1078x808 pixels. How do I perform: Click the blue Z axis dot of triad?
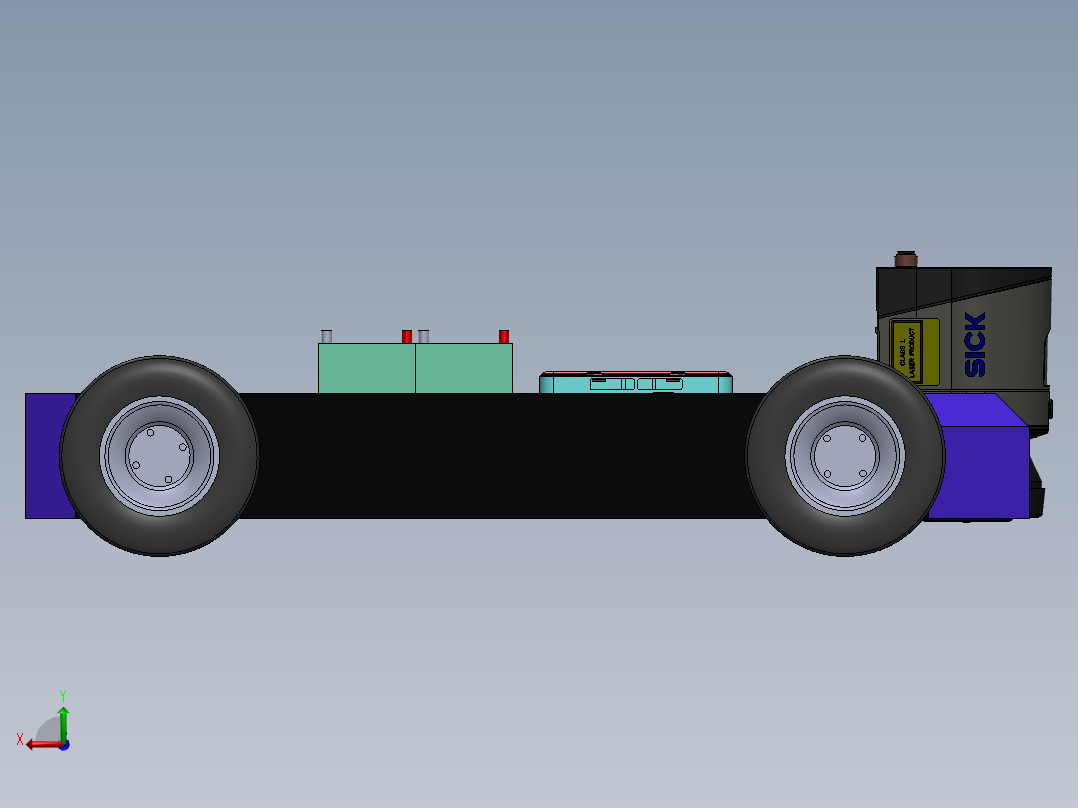pos(64,745)
